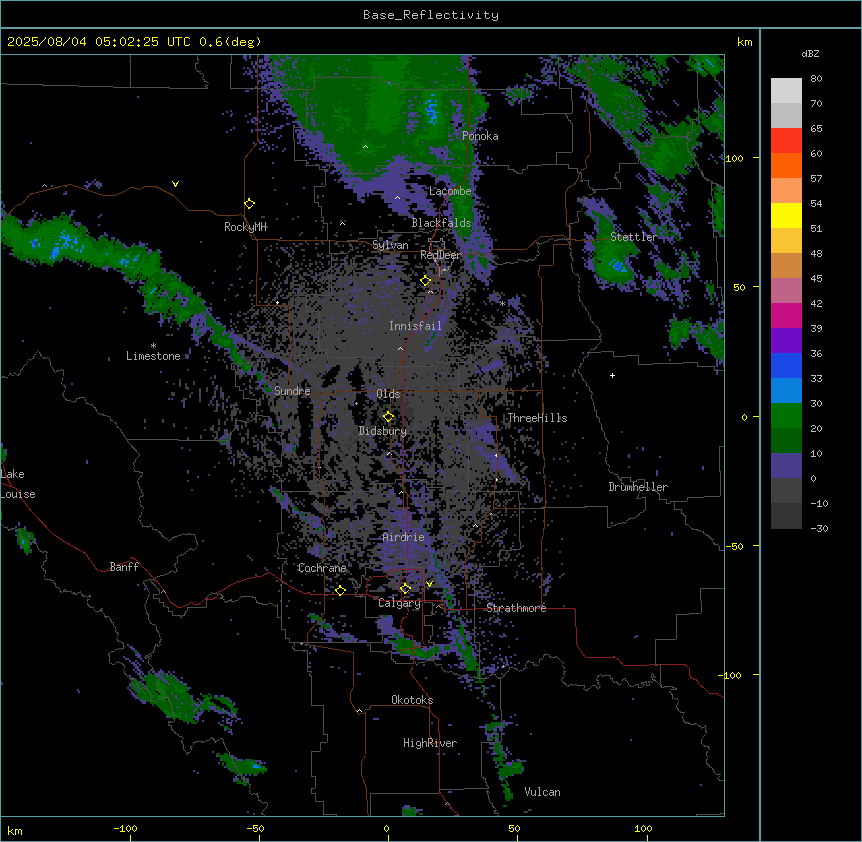Click the Ponoka city label
The width and height of the screenshot is (862, 842).
pyautogui.click(x=480, y=136)
